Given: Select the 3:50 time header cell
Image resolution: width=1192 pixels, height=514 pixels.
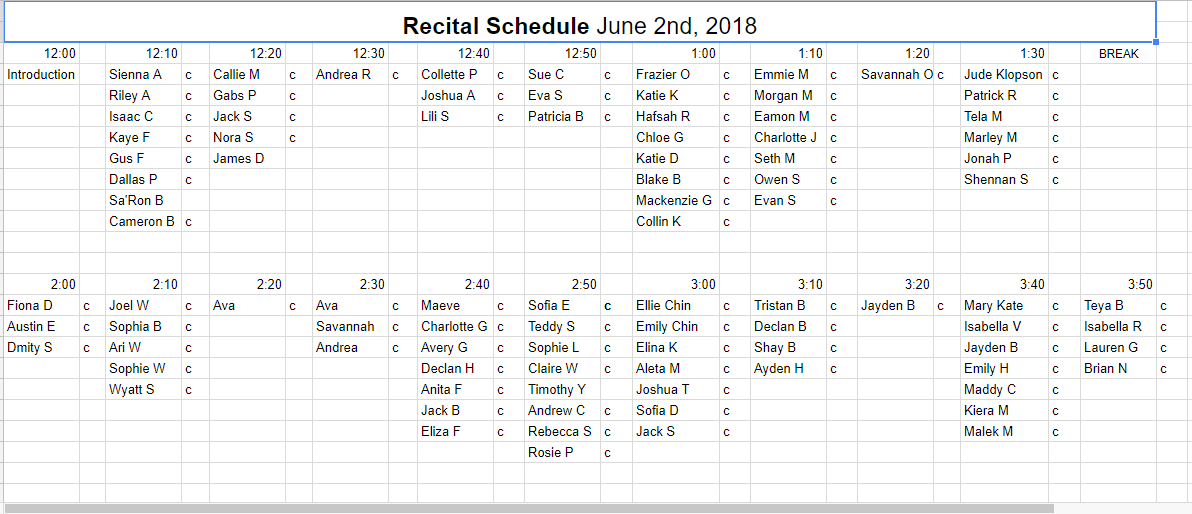Looking at the screenshot, I should click(1118, 284).
